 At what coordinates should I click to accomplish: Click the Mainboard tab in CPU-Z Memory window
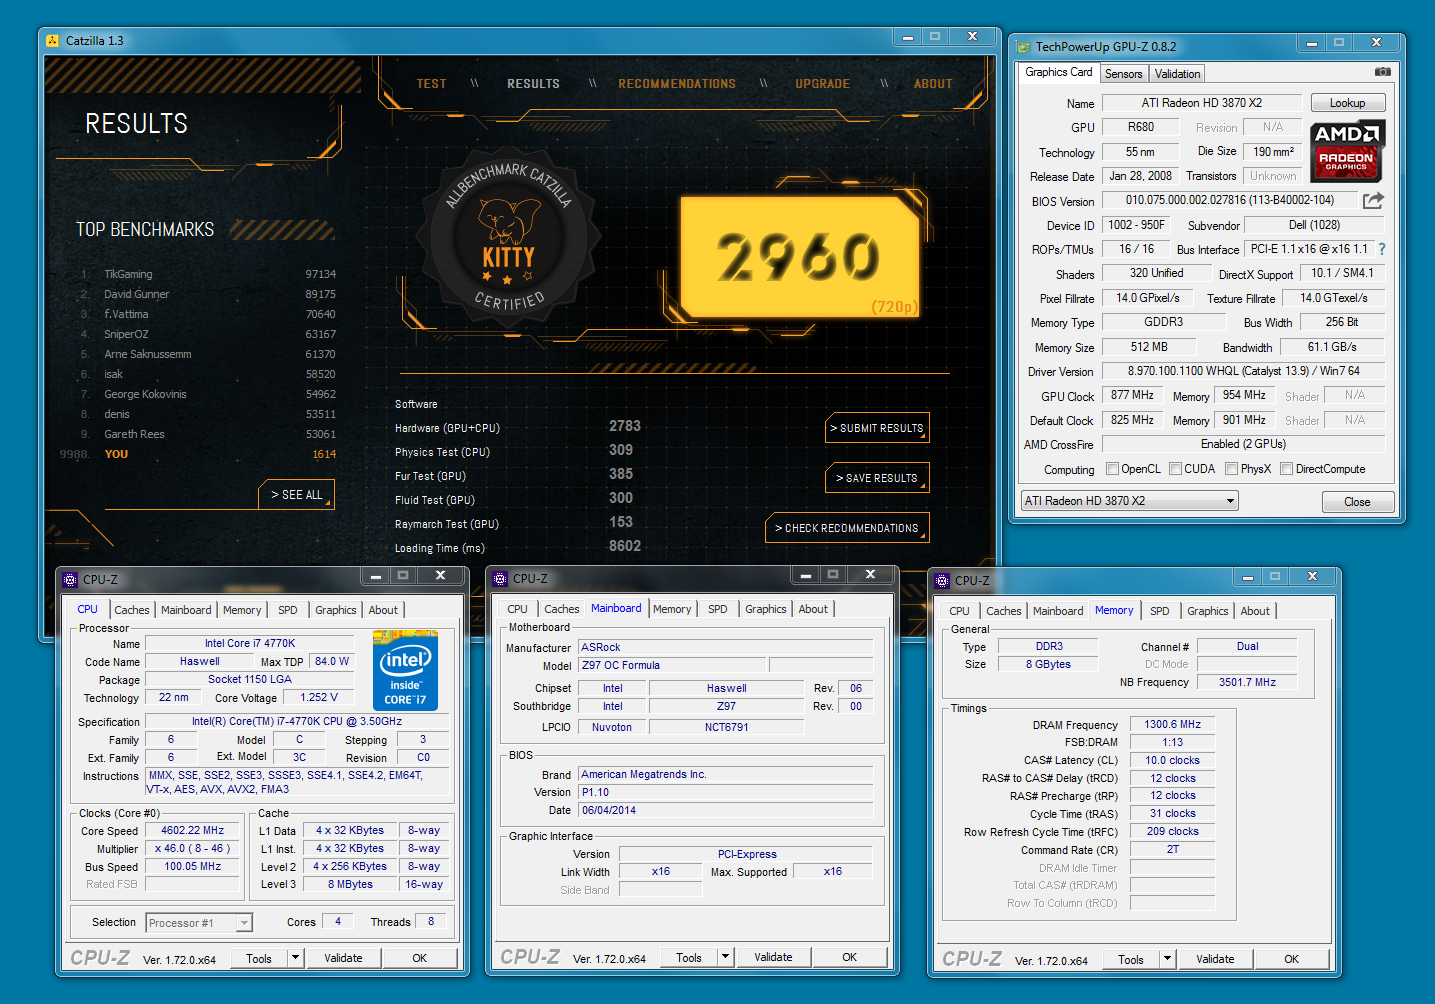[x=1058, y=611]
